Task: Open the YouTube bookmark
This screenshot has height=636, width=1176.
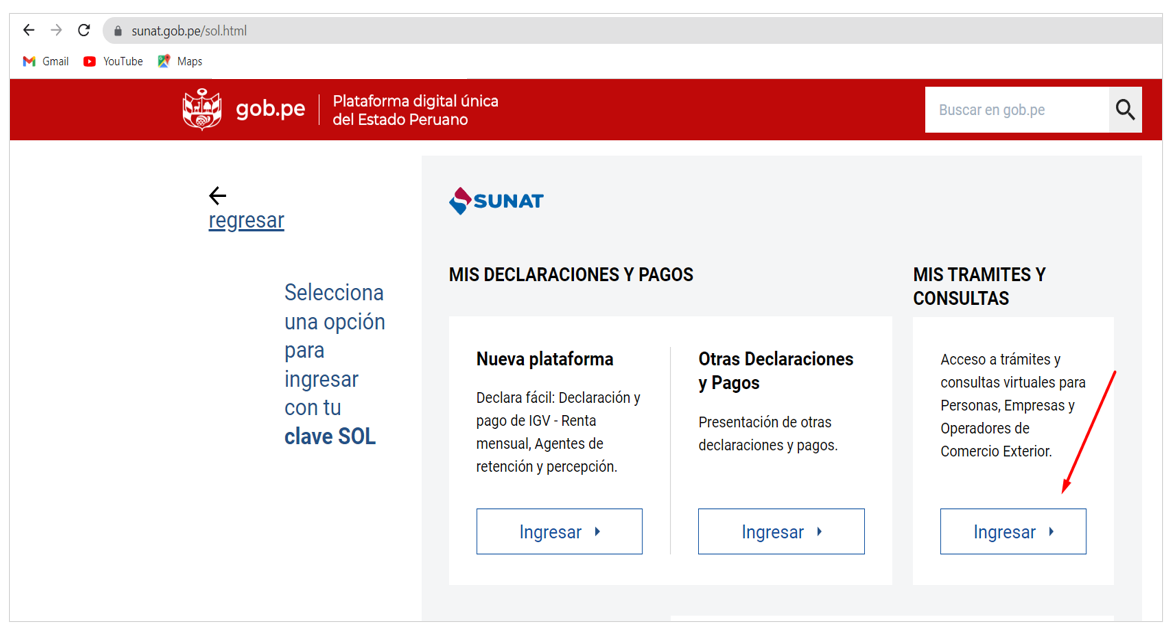Action: click(113, 62)
